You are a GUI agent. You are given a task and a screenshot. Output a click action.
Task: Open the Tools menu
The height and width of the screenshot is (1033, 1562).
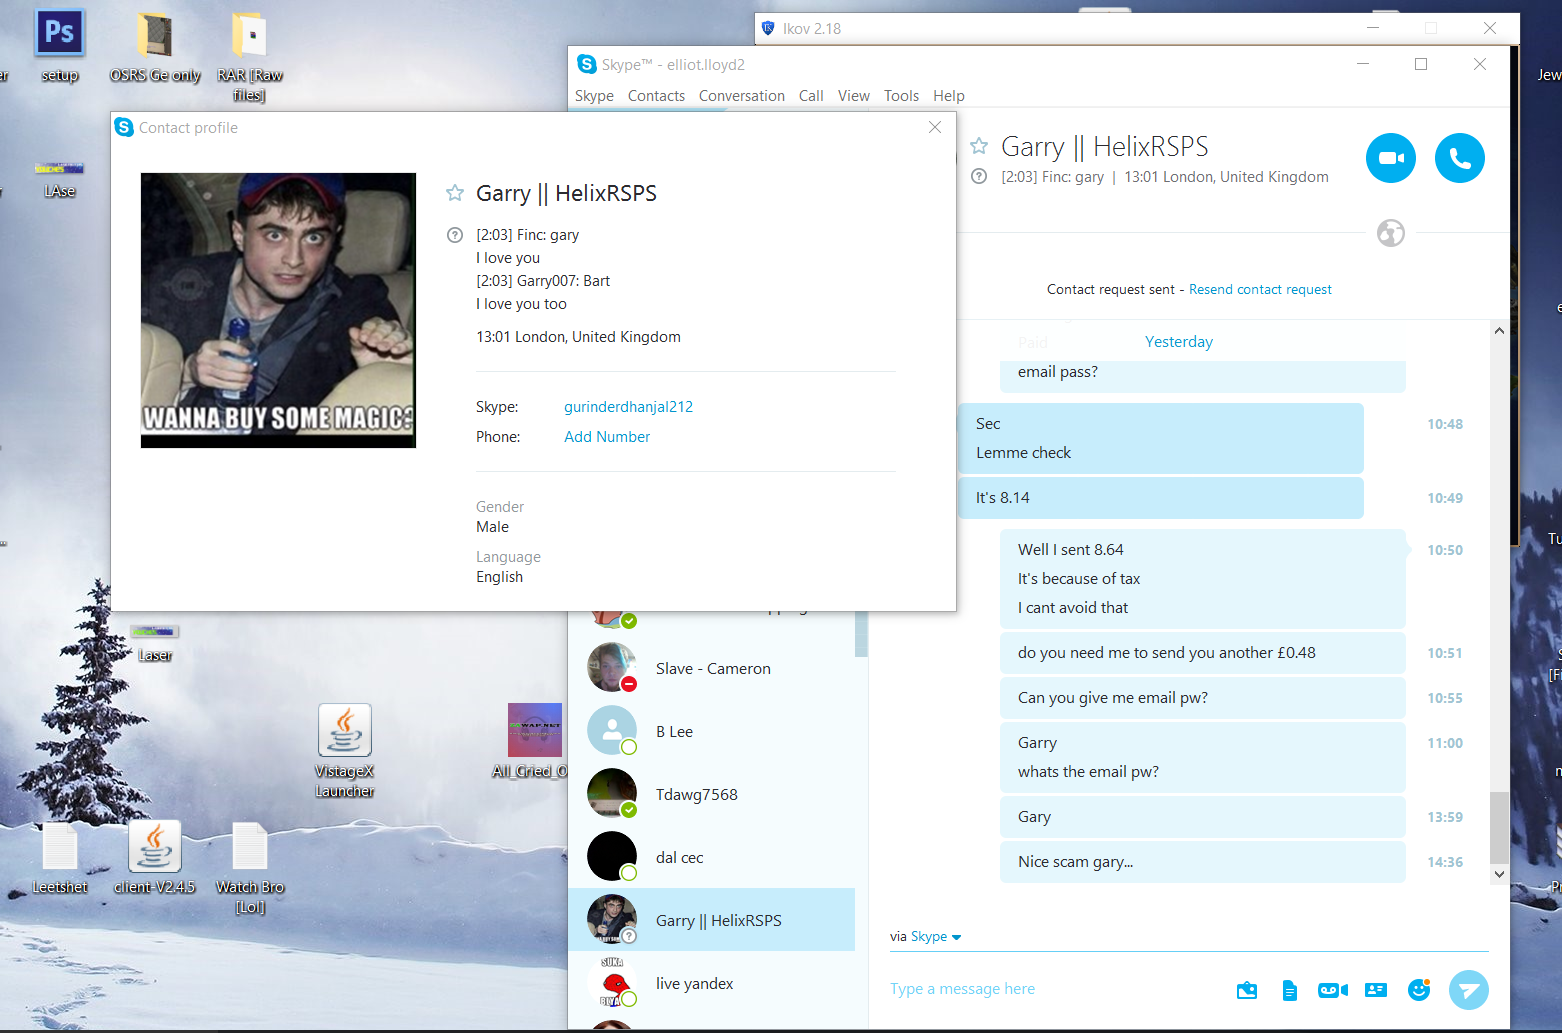pyautogui.click(x=901, y=96)
